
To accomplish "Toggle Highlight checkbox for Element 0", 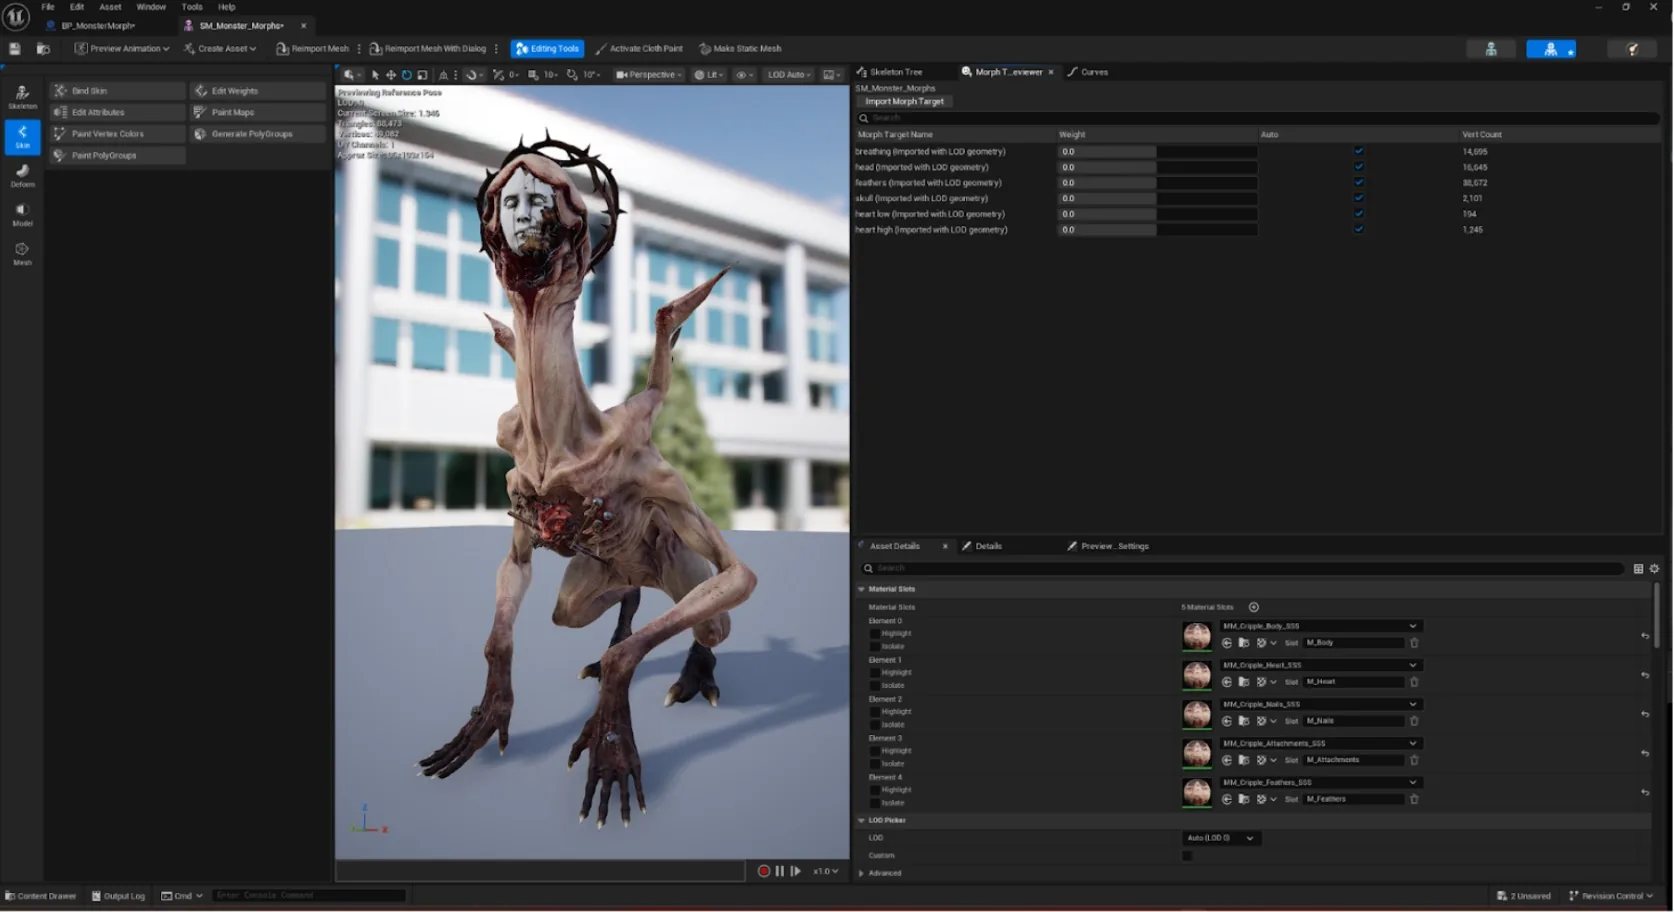I will (x=875, y=634).
